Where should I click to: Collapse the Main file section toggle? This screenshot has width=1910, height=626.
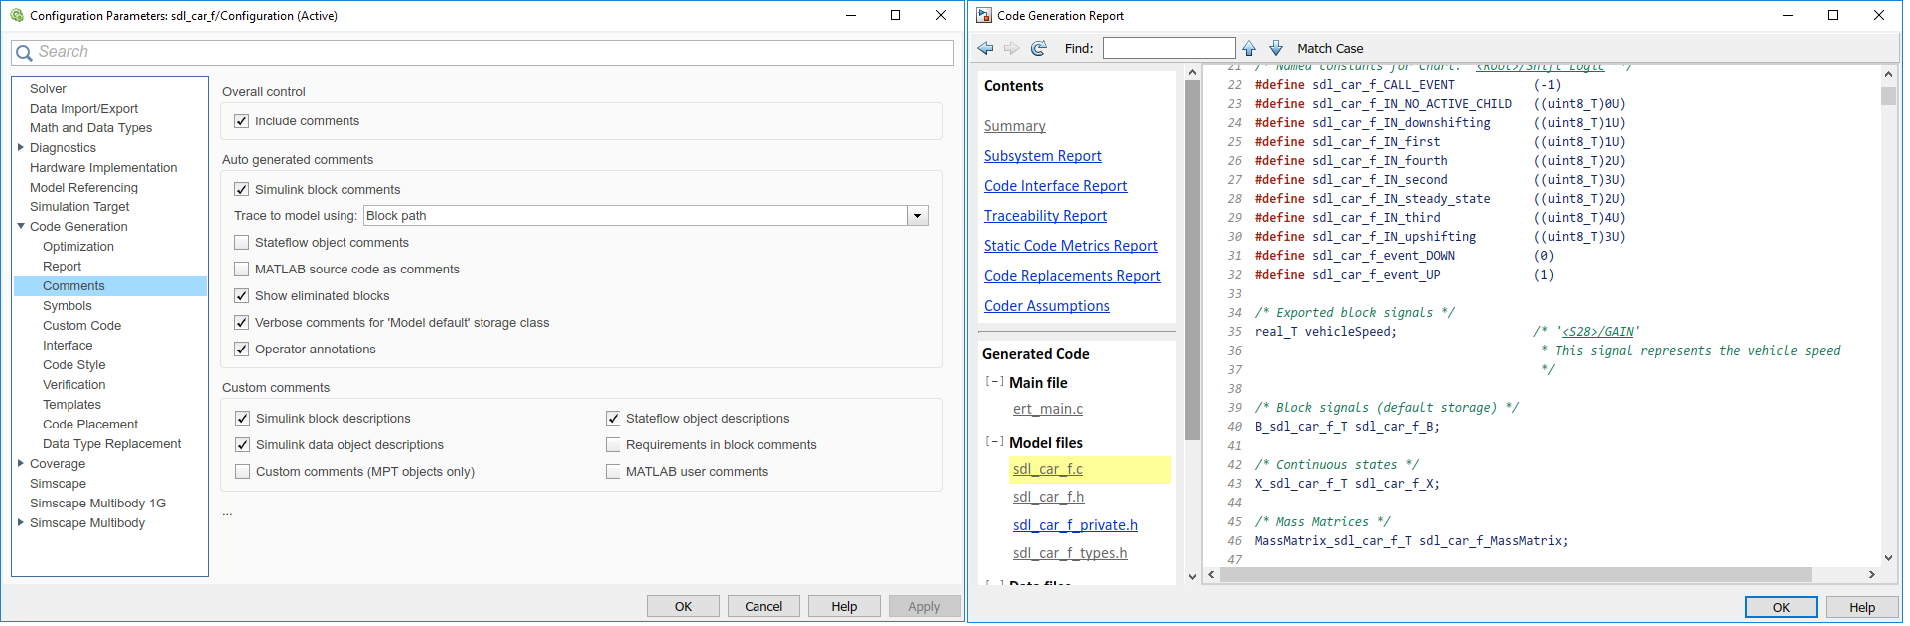pos(994,382)
